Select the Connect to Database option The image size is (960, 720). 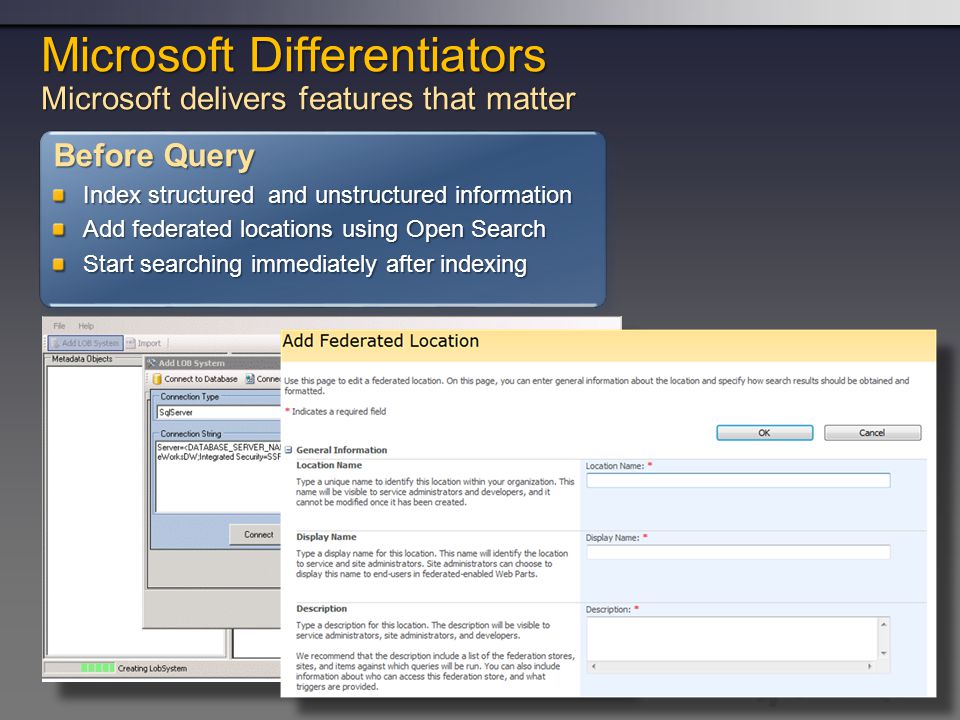(195, 379)
